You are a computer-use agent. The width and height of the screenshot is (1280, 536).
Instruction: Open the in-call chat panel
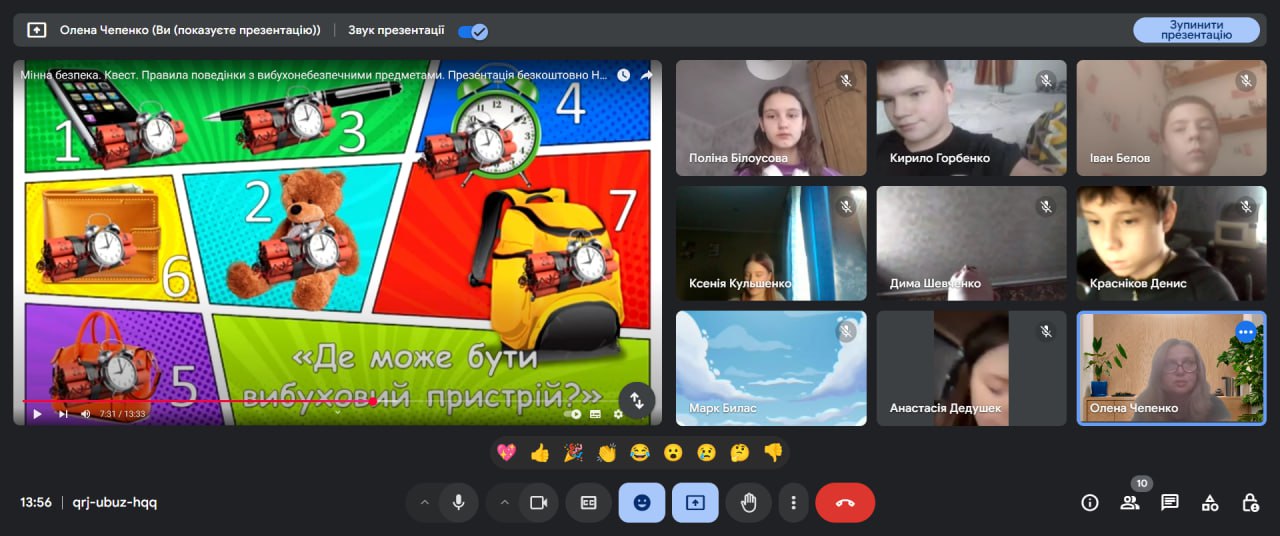coord(1169,503)
